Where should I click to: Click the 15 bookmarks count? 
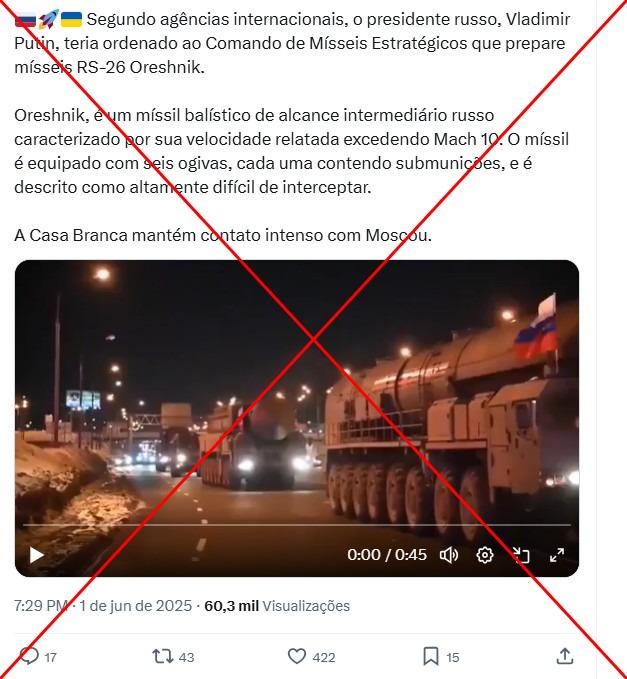452,657
